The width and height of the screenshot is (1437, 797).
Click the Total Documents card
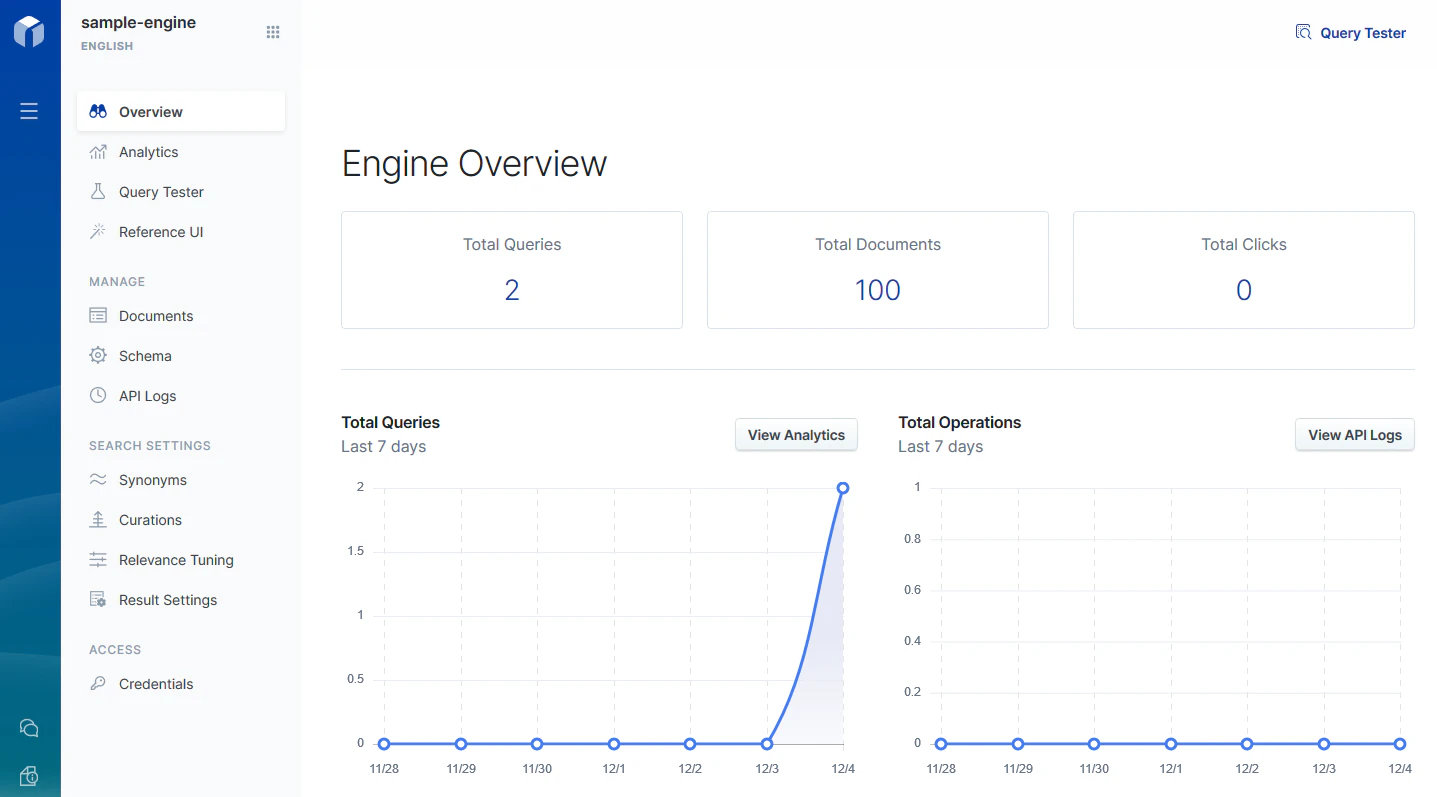[x=878, y=270]
